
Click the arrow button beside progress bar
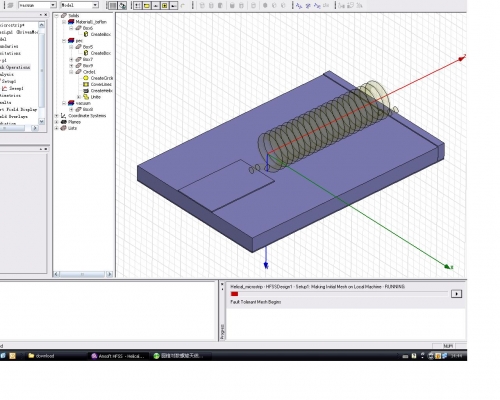pos(456,294)
